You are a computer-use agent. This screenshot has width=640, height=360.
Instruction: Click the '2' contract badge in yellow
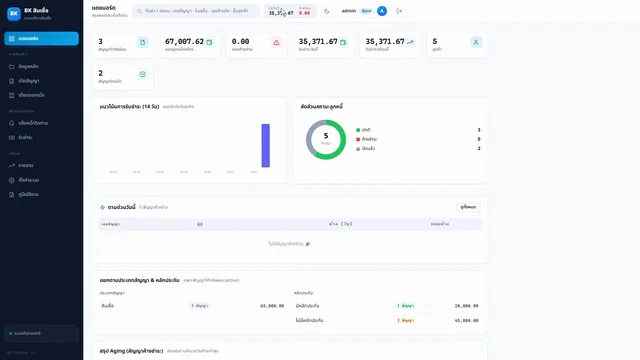[405, 320]
